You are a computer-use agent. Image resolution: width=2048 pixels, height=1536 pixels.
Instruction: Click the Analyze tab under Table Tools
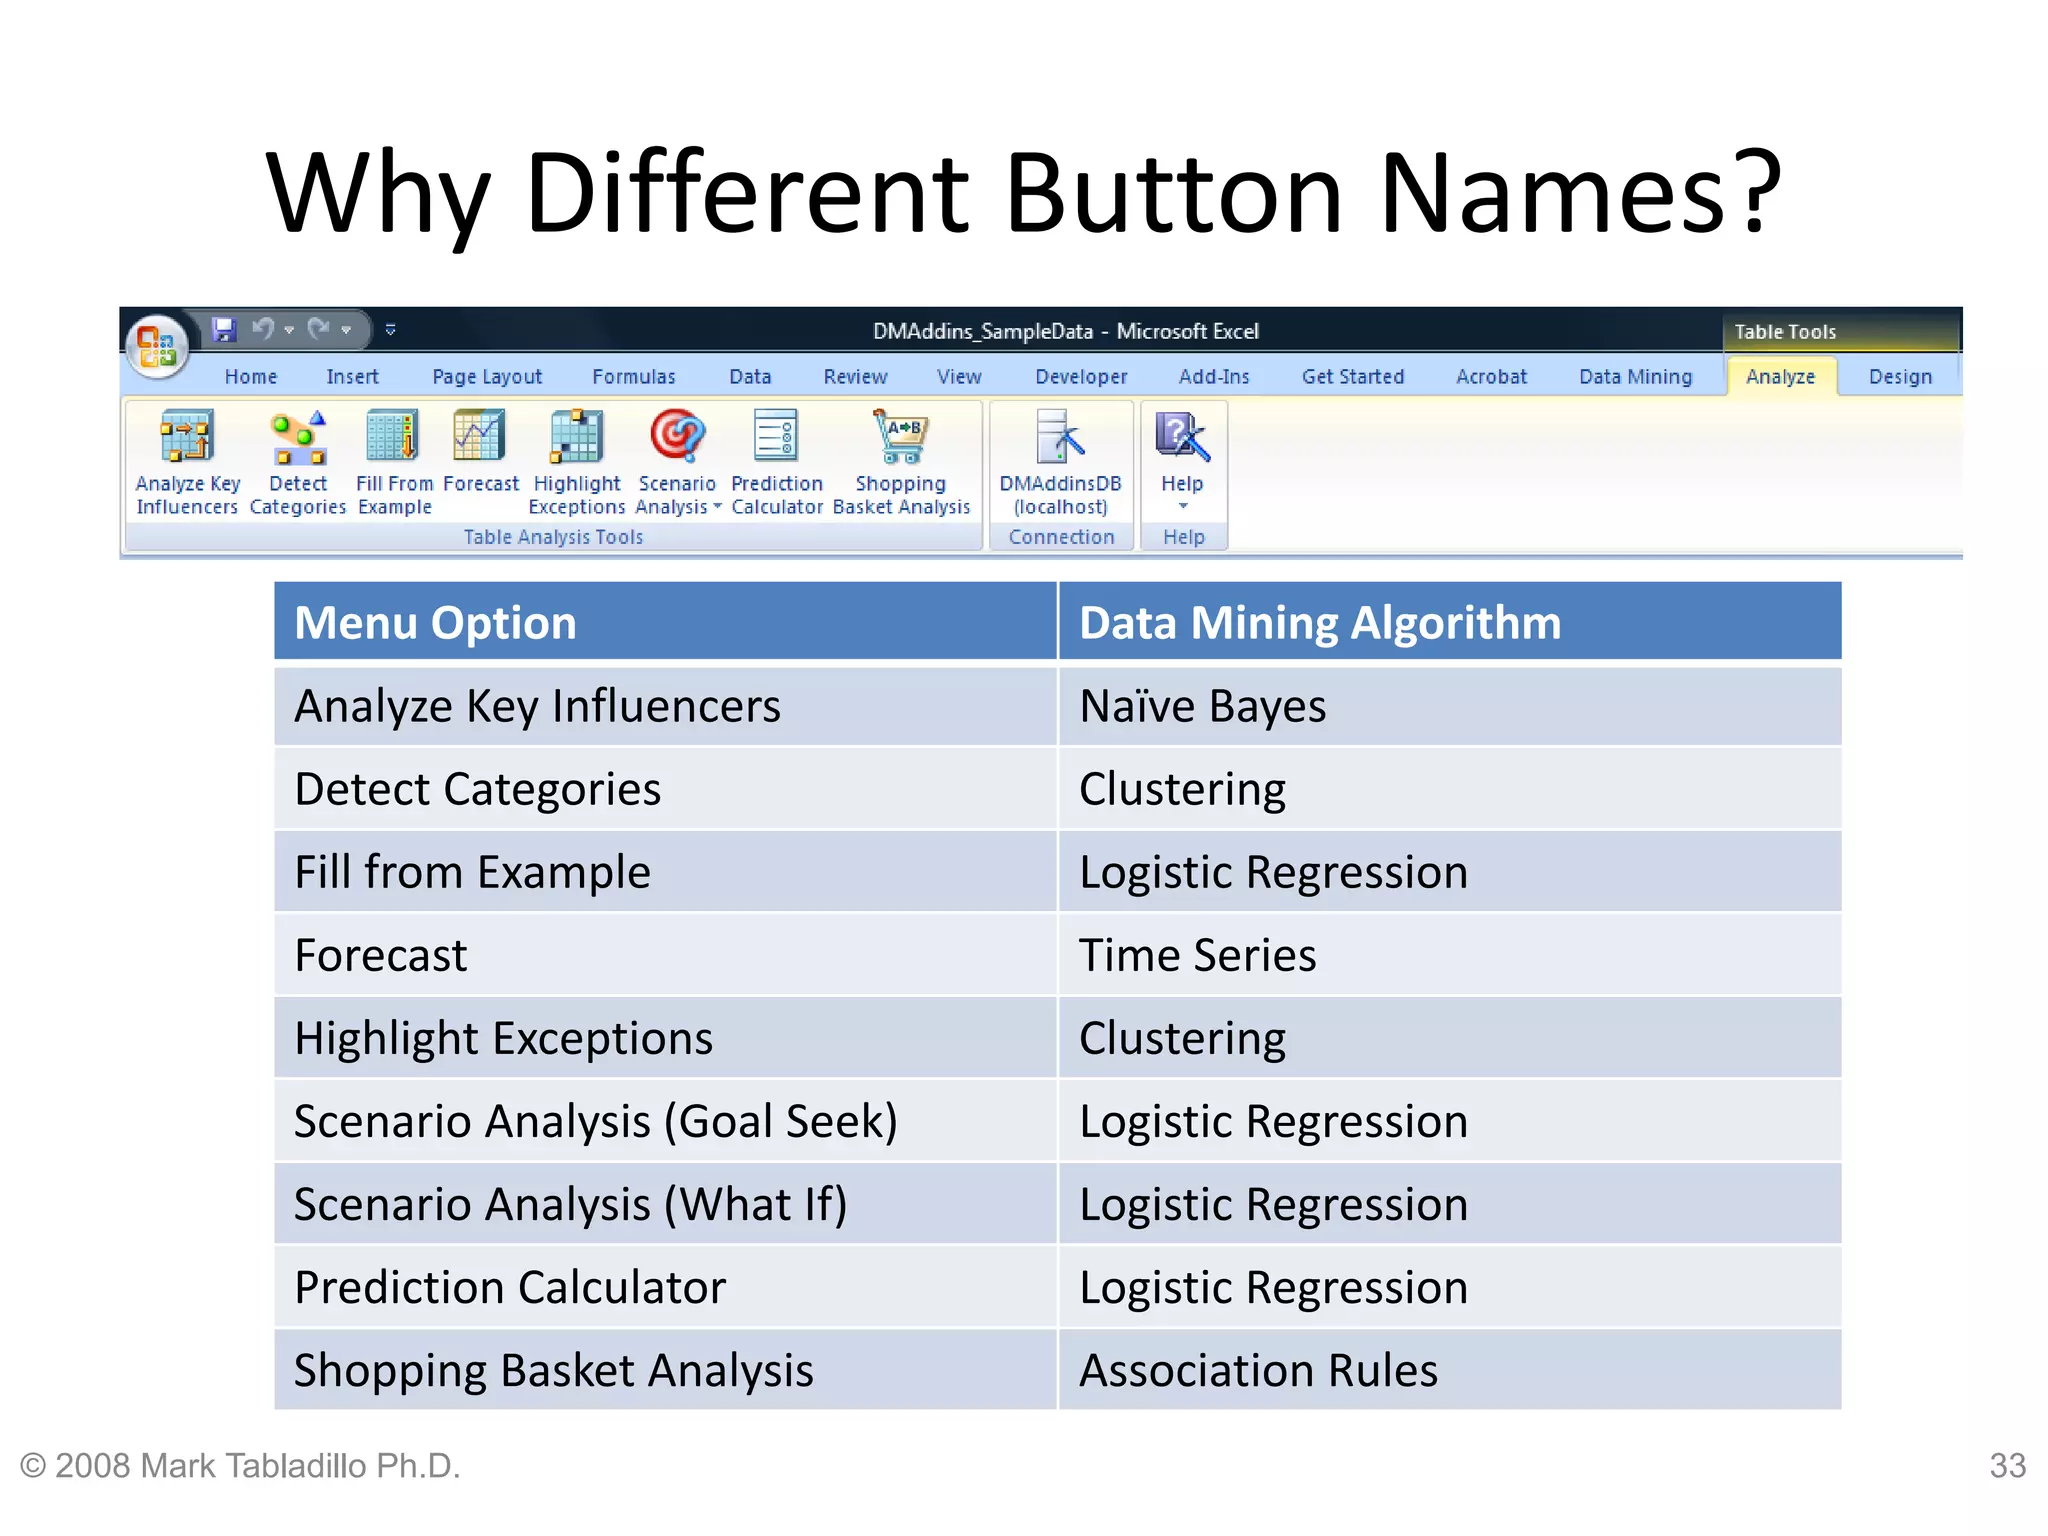click(1780, 377)
